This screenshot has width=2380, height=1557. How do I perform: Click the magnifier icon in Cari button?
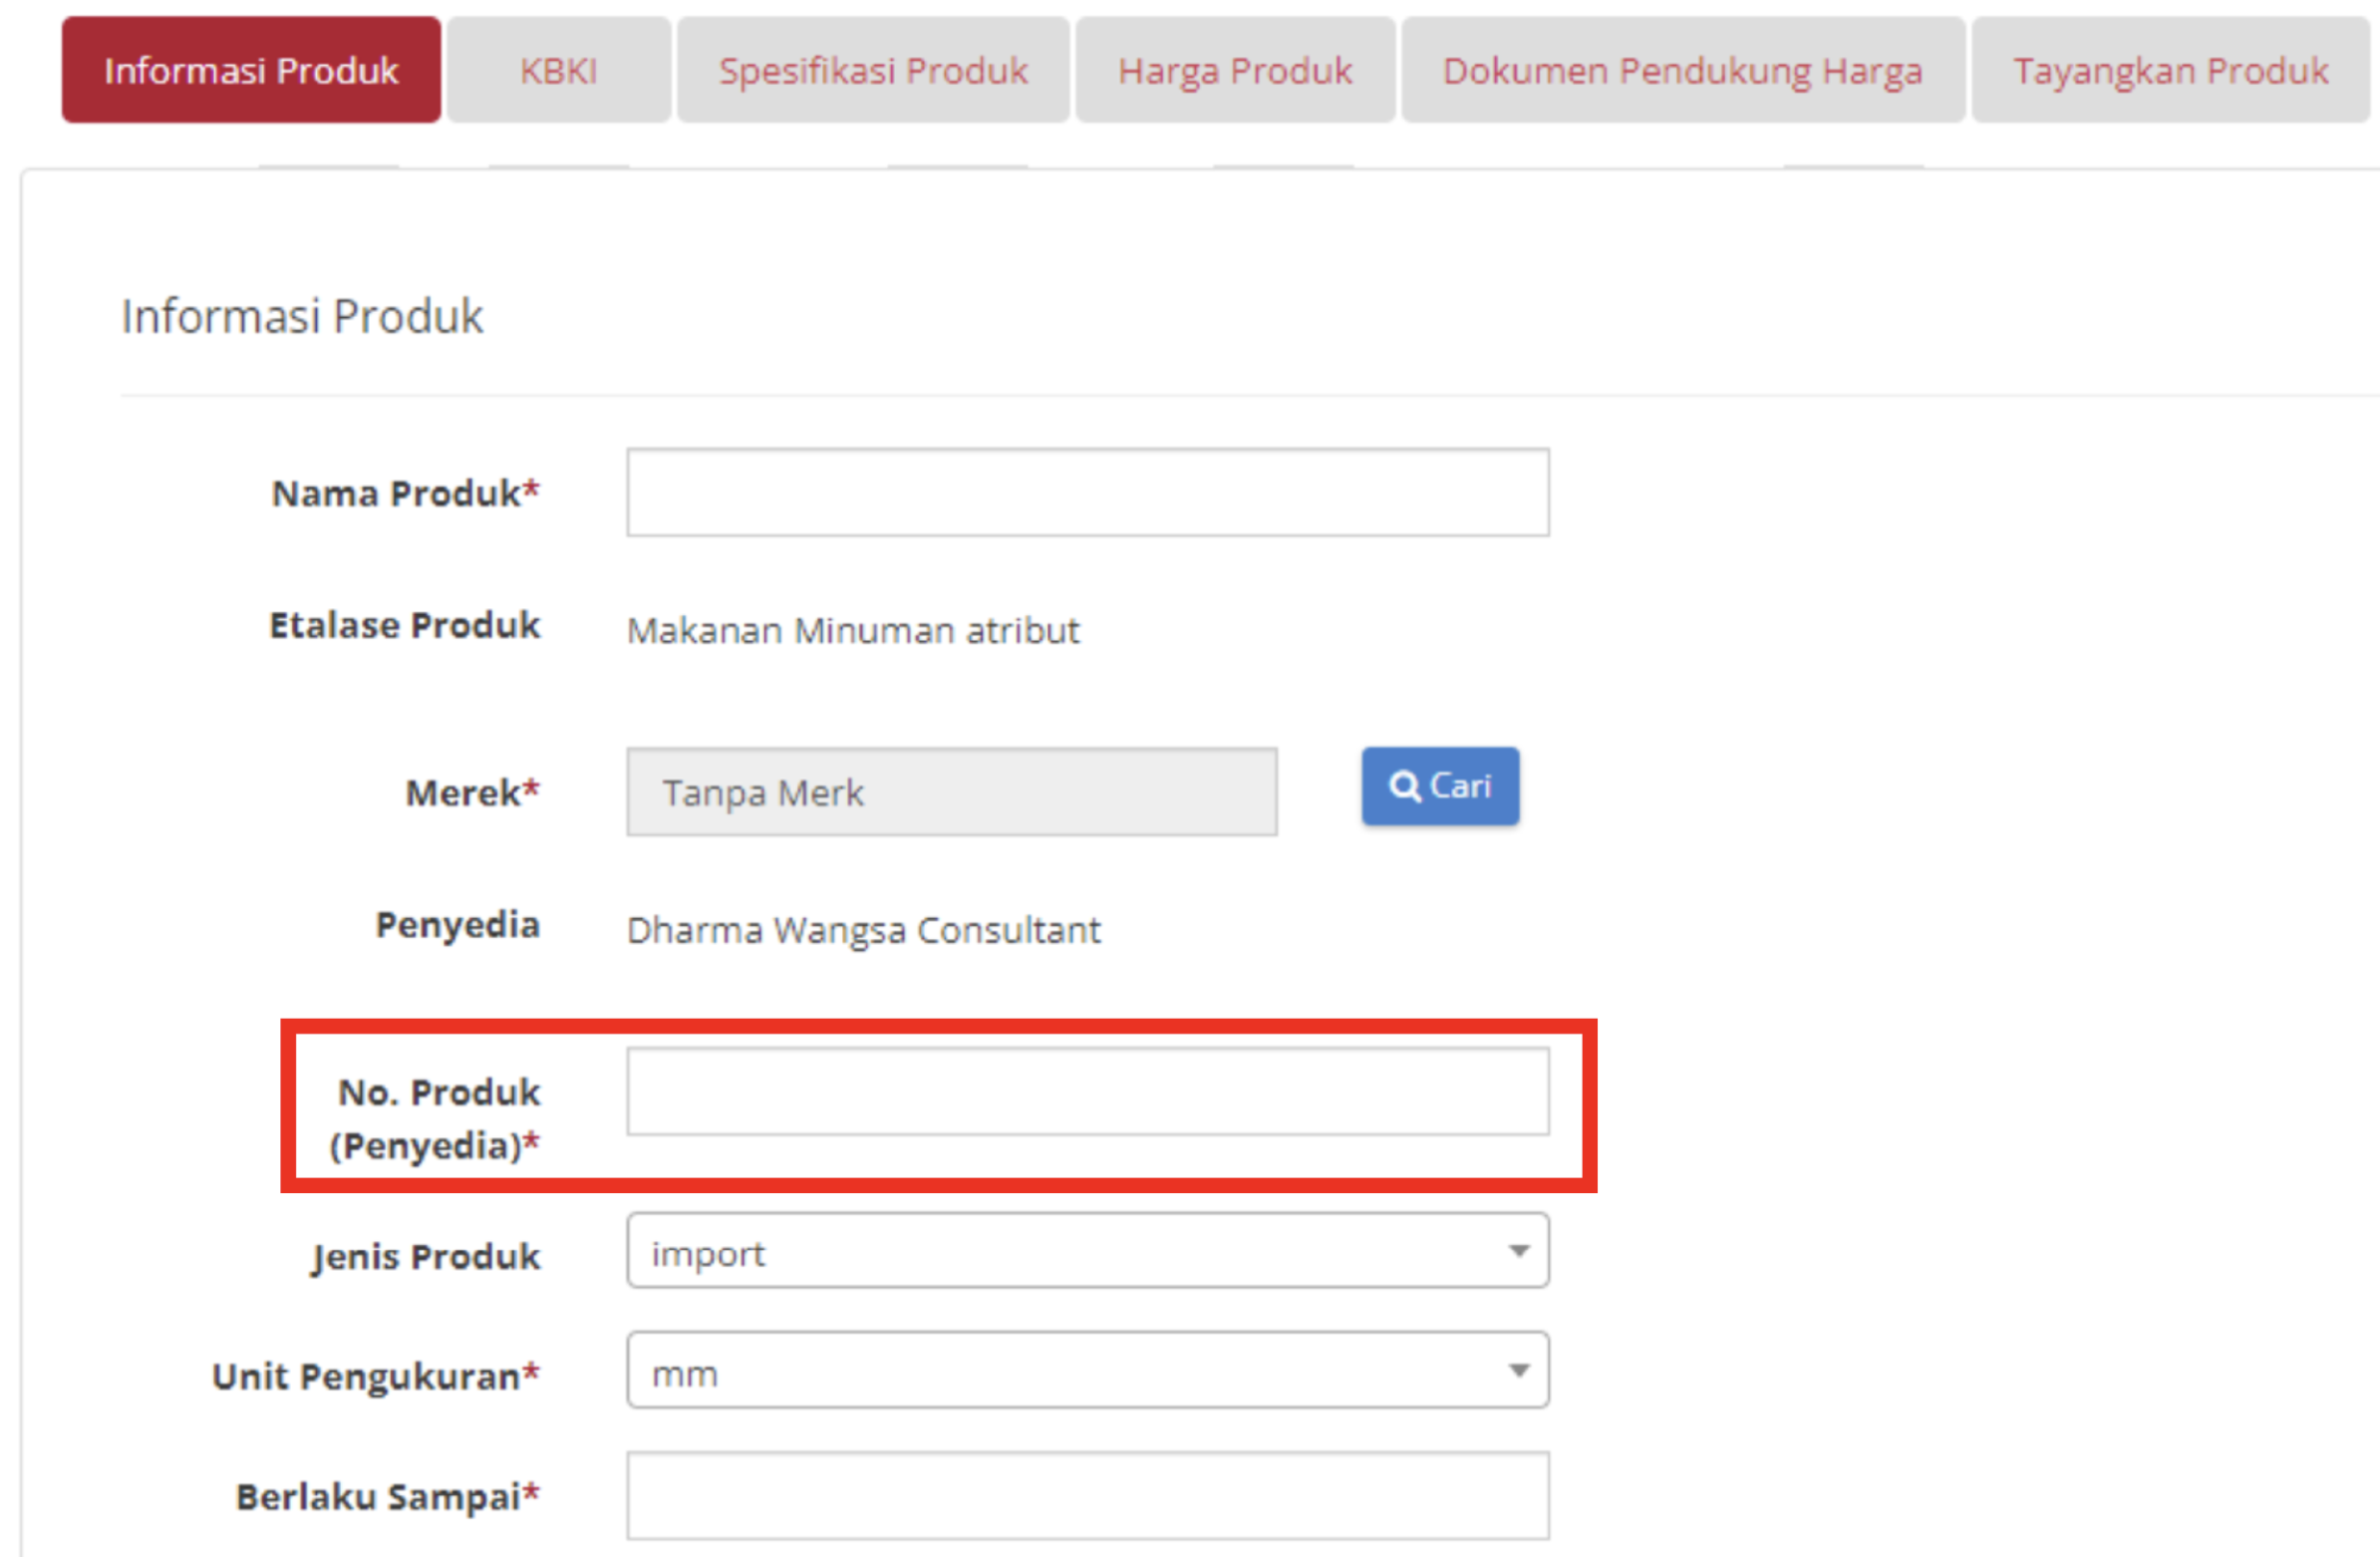click(1405, 787)
